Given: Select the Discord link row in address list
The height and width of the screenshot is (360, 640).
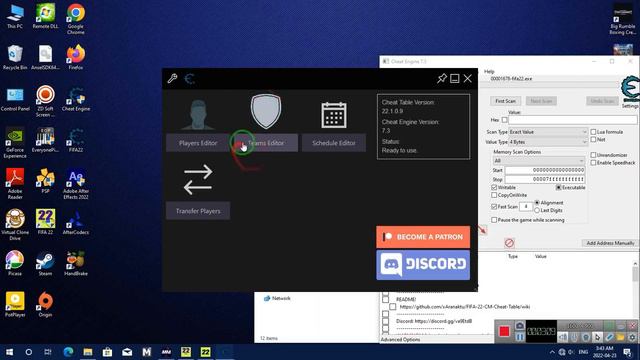Looking at the screenshot, I should (434, 321).
